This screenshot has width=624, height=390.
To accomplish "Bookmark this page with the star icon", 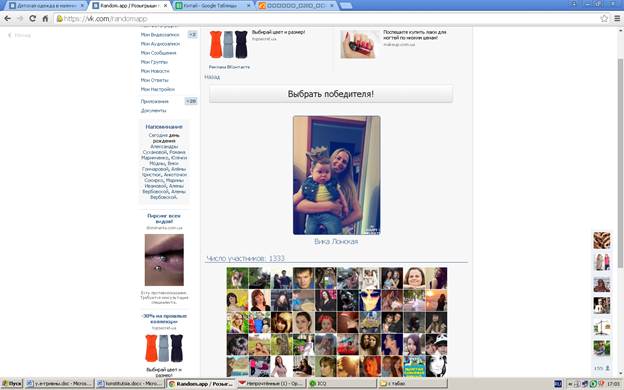I will click(x=604, y=18).
